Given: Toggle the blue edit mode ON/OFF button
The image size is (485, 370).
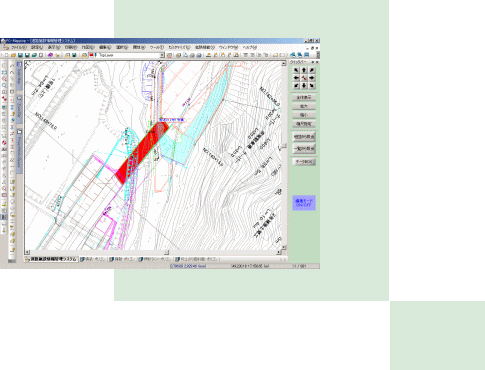Looking at the screenshot, I should 304,203.
